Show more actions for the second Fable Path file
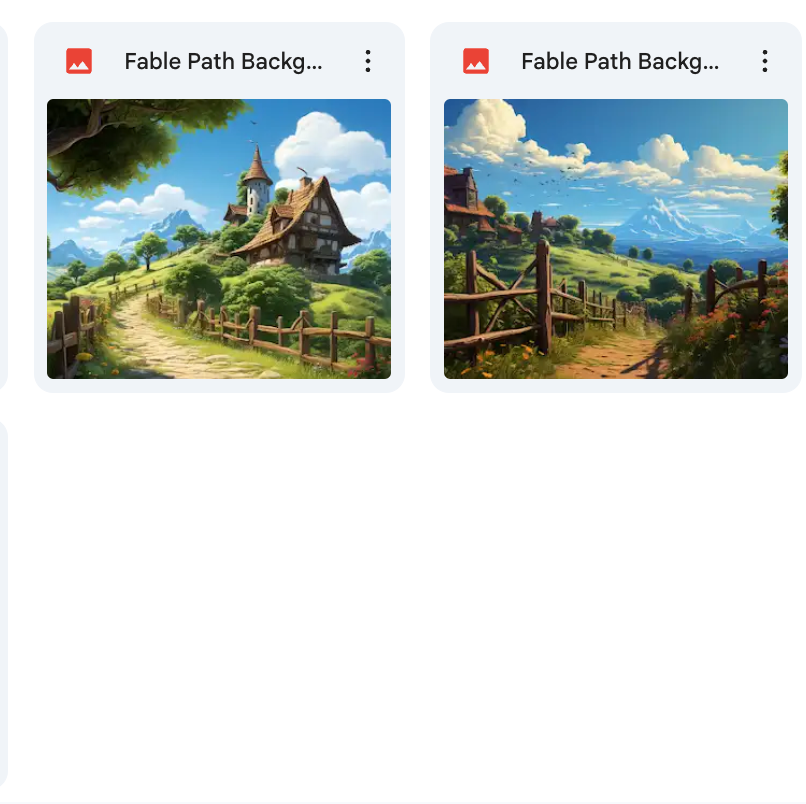Screen dimensions: 806x804 (x=765, y=61)
